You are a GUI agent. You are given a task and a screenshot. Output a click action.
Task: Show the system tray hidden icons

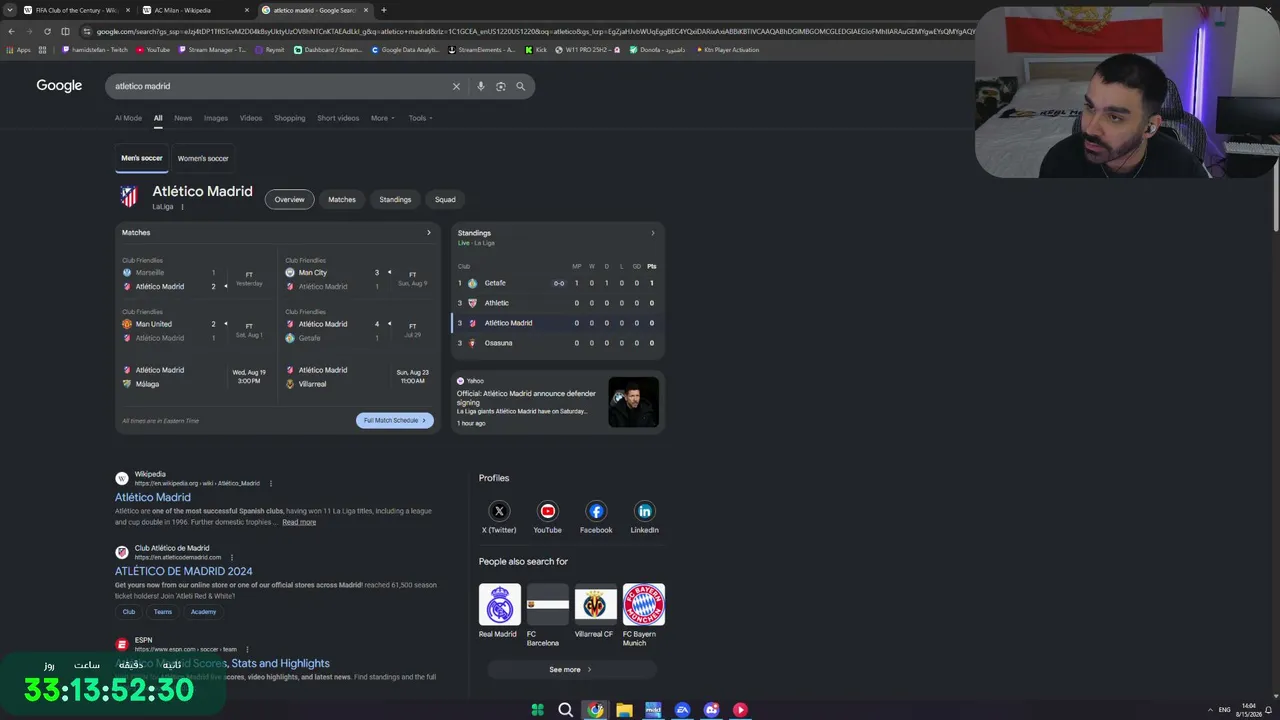coord(1210,710)
